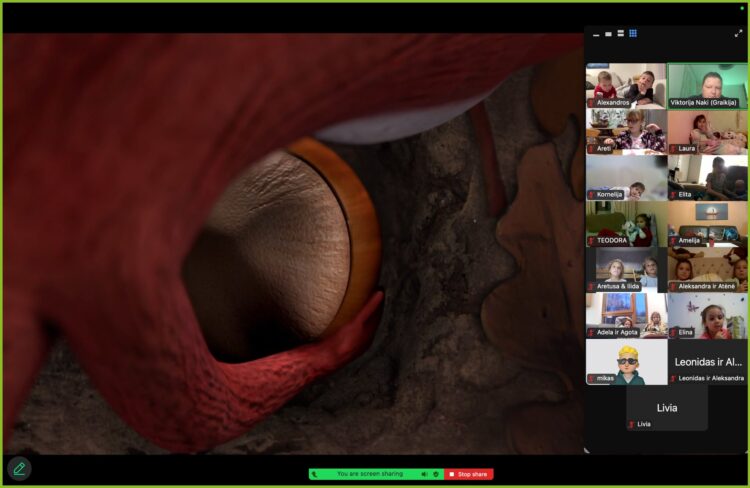750x488 pixels.
Task: Select Leonidas ir Aleksandra tile
Action: 707,362
